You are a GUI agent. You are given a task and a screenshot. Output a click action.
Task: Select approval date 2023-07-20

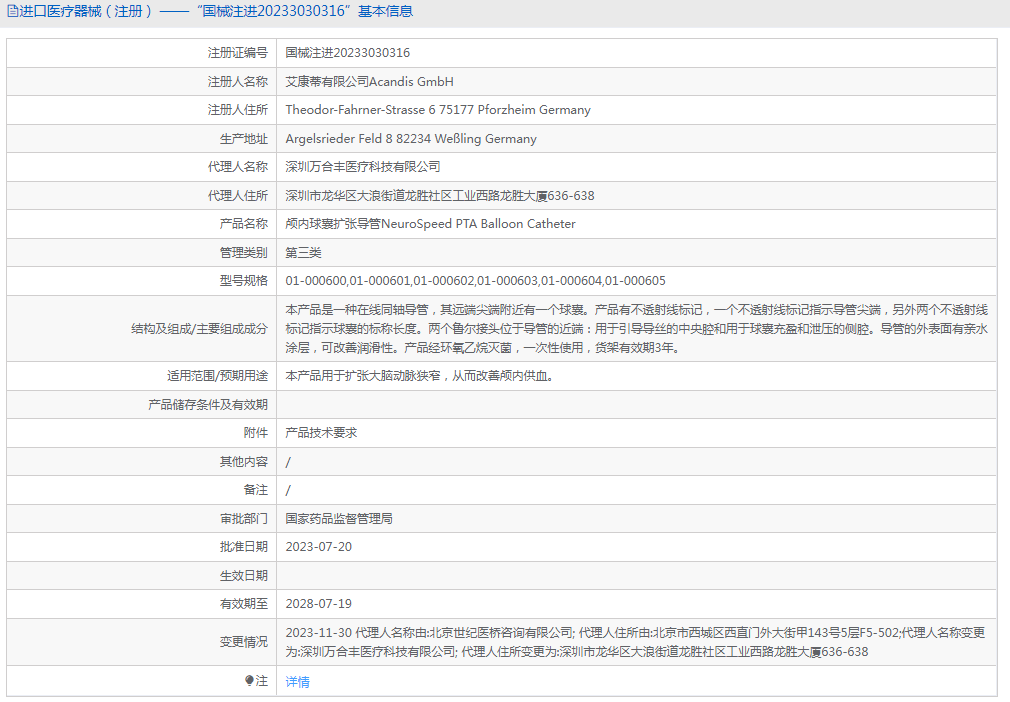[319, 547]
